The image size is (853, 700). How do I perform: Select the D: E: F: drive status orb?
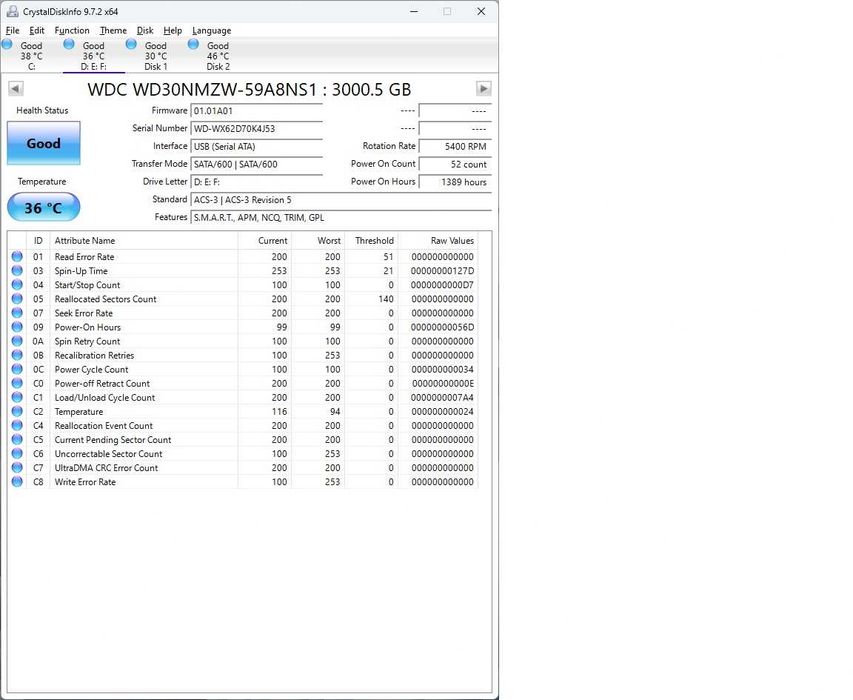69,45
